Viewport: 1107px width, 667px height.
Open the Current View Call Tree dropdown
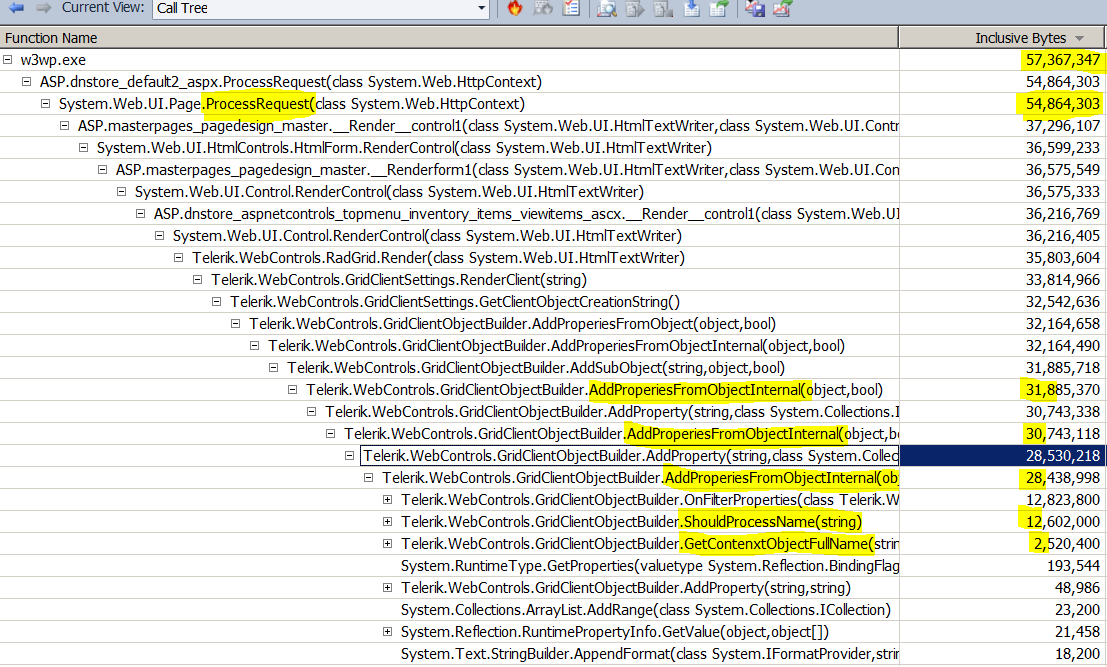click(481, 8)
